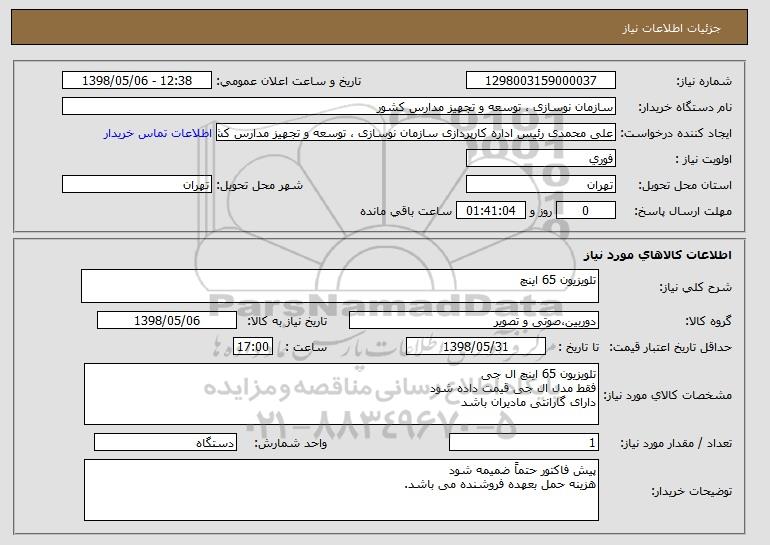Image resolution: width=770 pixels, height=545 pixels.
Task: Click the label تاریخ نیاز به کالا
Action: point(287,321)
